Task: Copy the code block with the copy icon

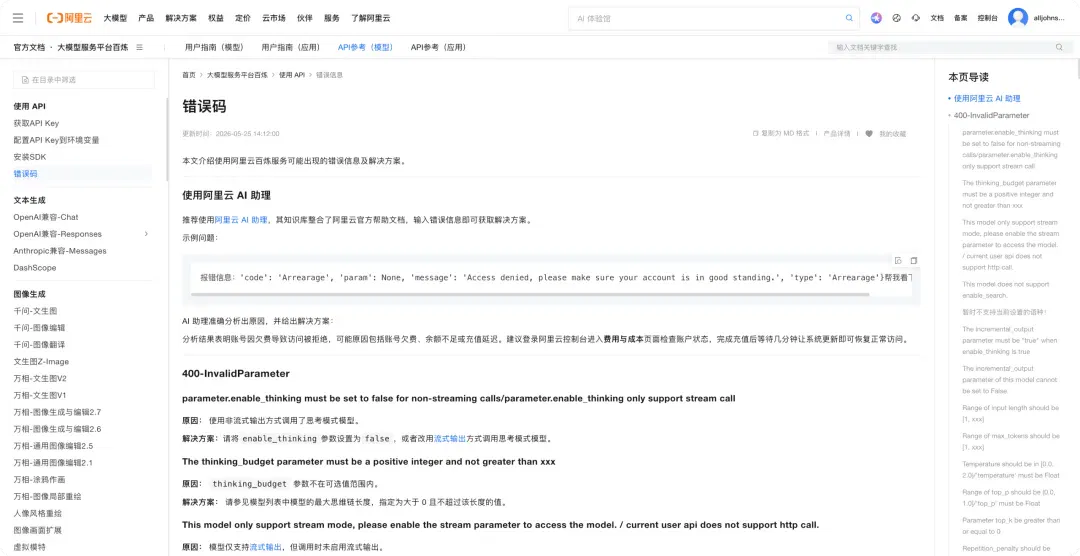Action: coord(914,260)
